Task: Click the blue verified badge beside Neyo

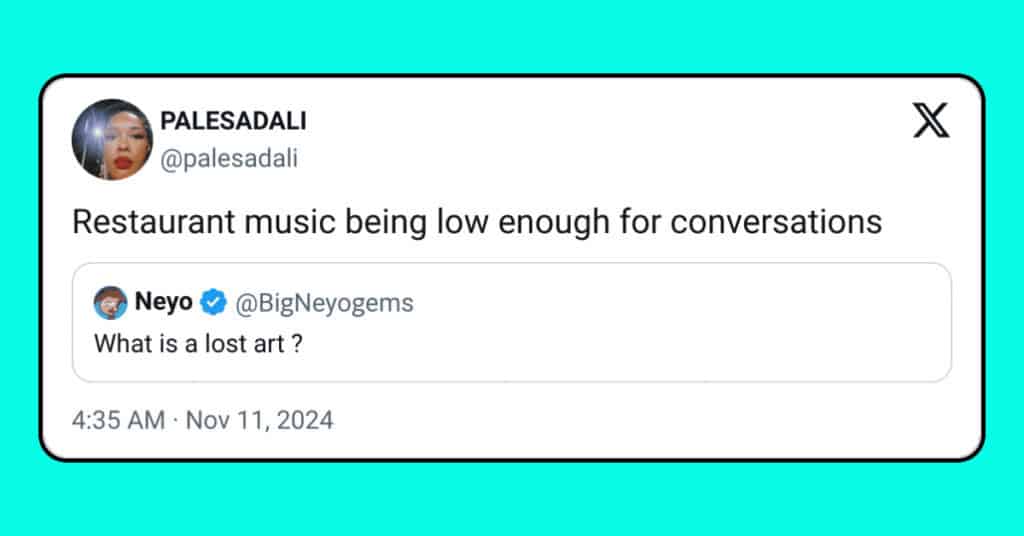Action: pos(213,302)
